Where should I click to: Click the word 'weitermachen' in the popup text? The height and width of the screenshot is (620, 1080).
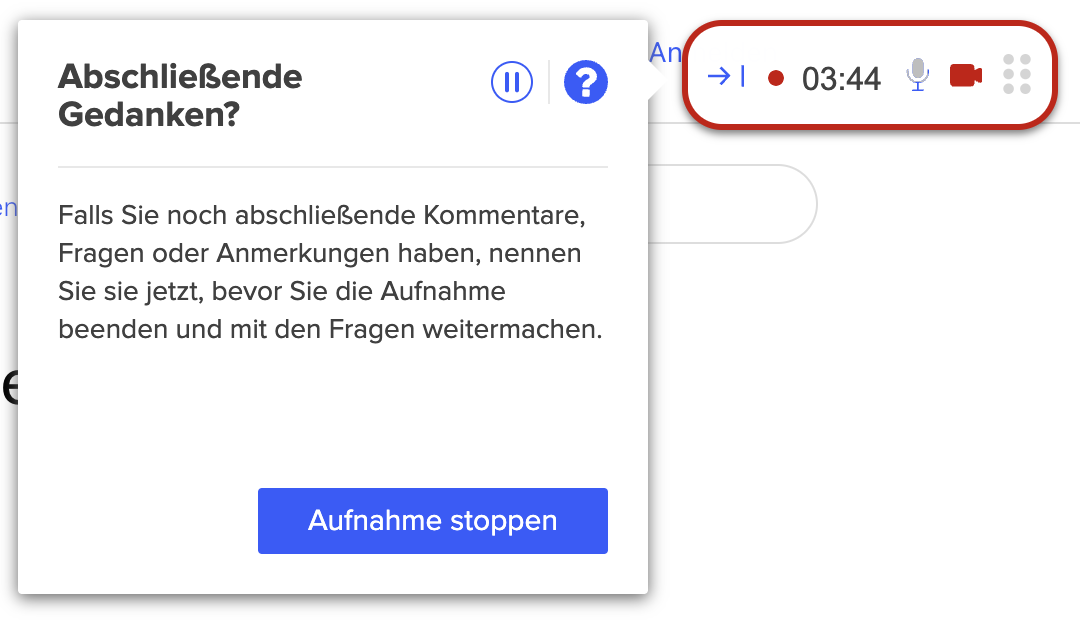point(512,329)
